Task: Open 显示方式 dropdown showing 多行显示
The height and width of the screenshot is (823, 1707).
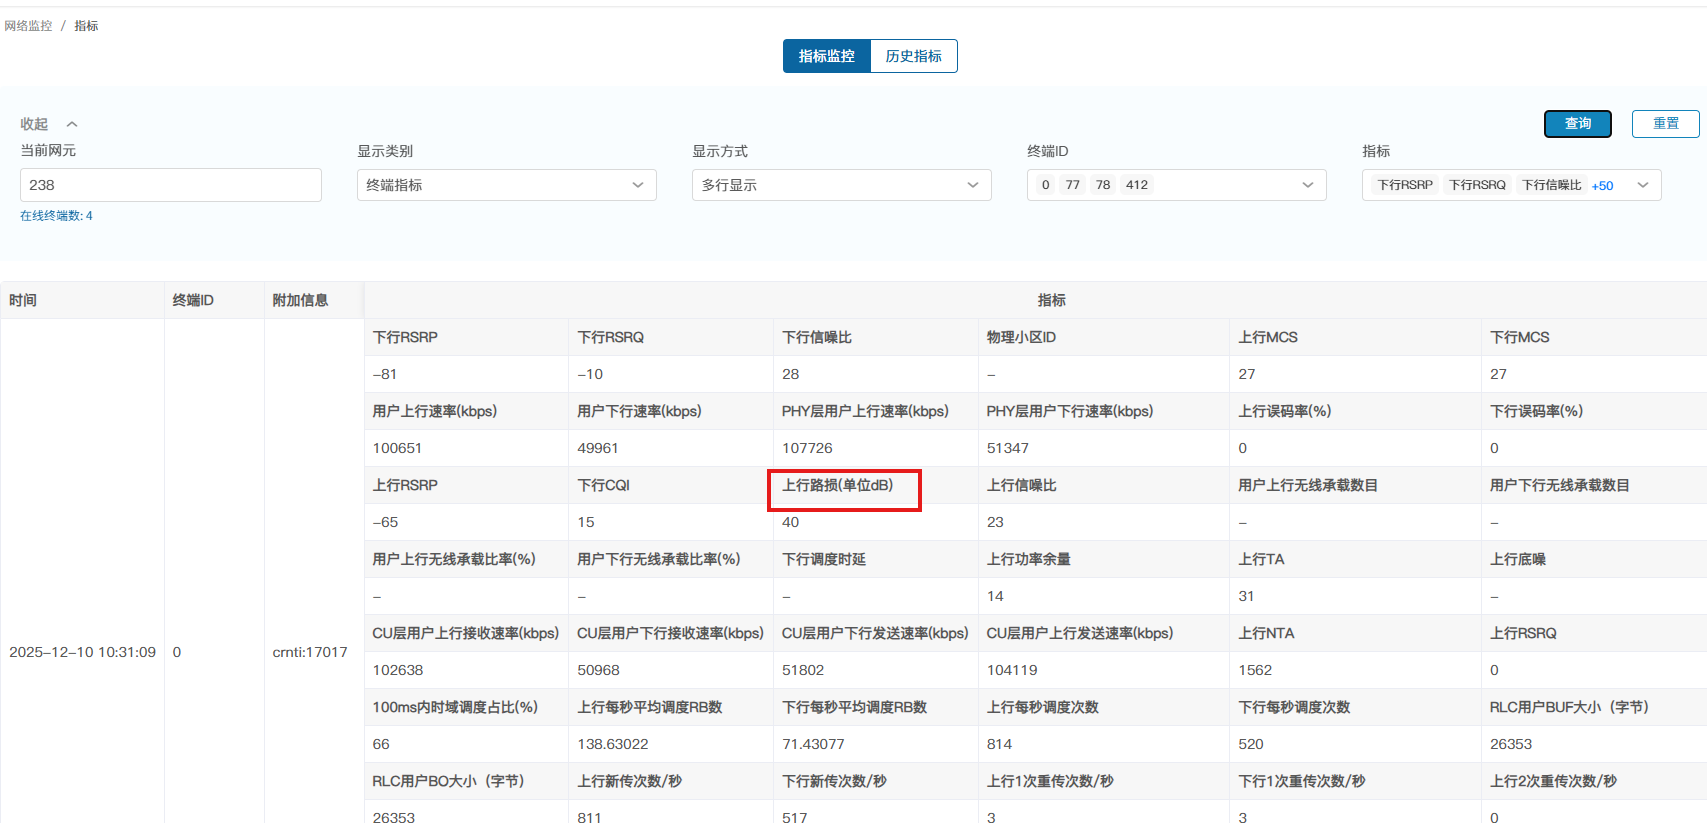Action: [x=830, y=185]
